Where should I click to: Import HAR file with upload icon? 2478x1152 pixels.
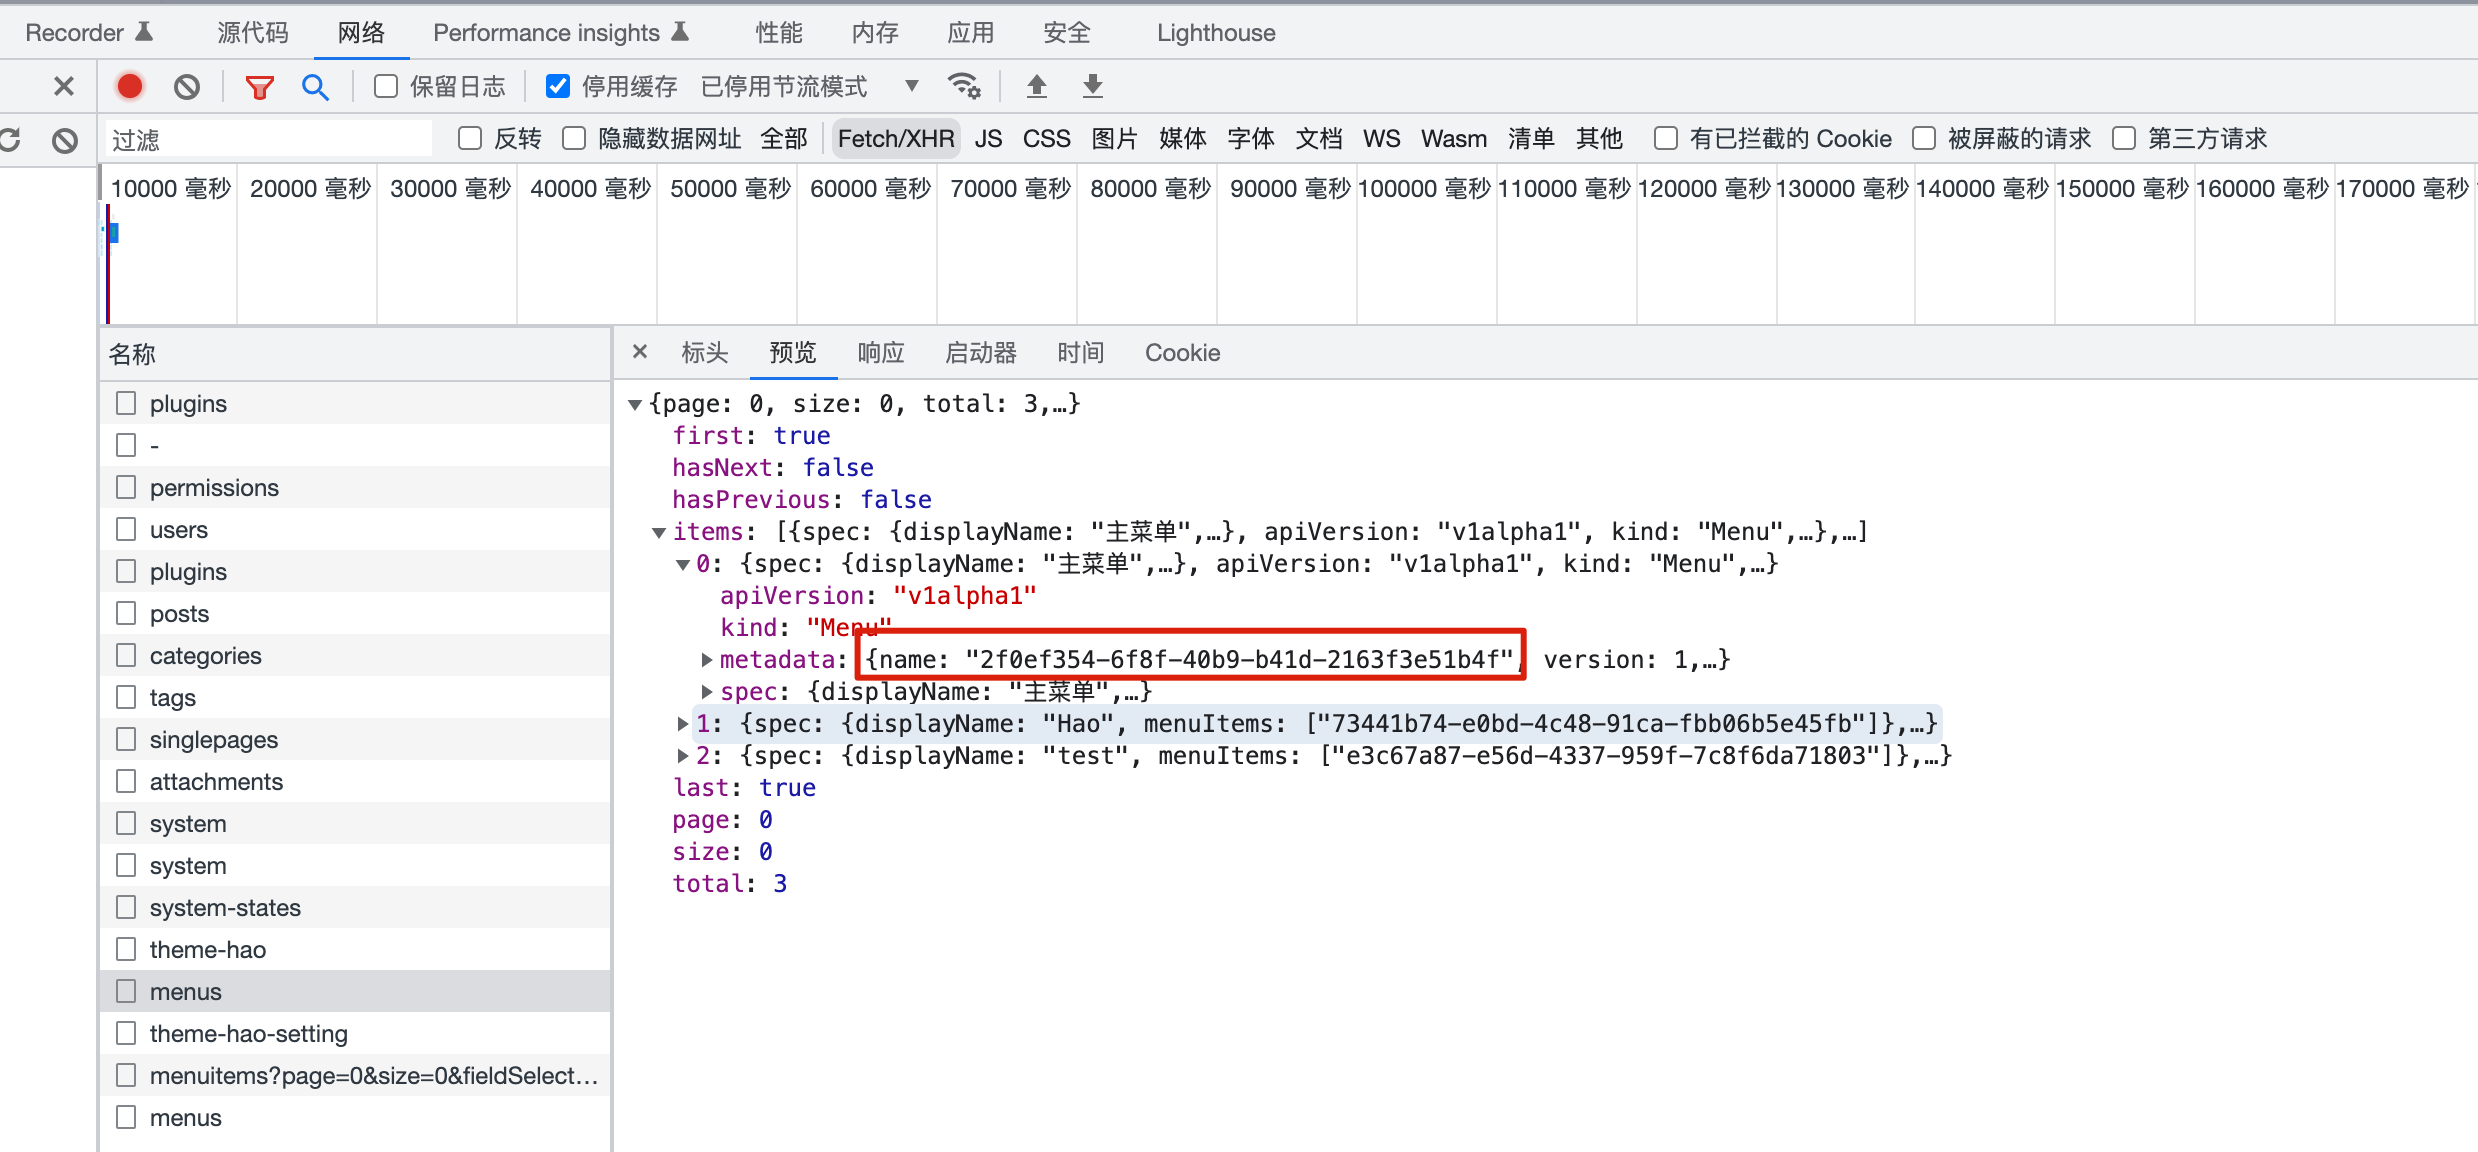(x=1037, y=86)
